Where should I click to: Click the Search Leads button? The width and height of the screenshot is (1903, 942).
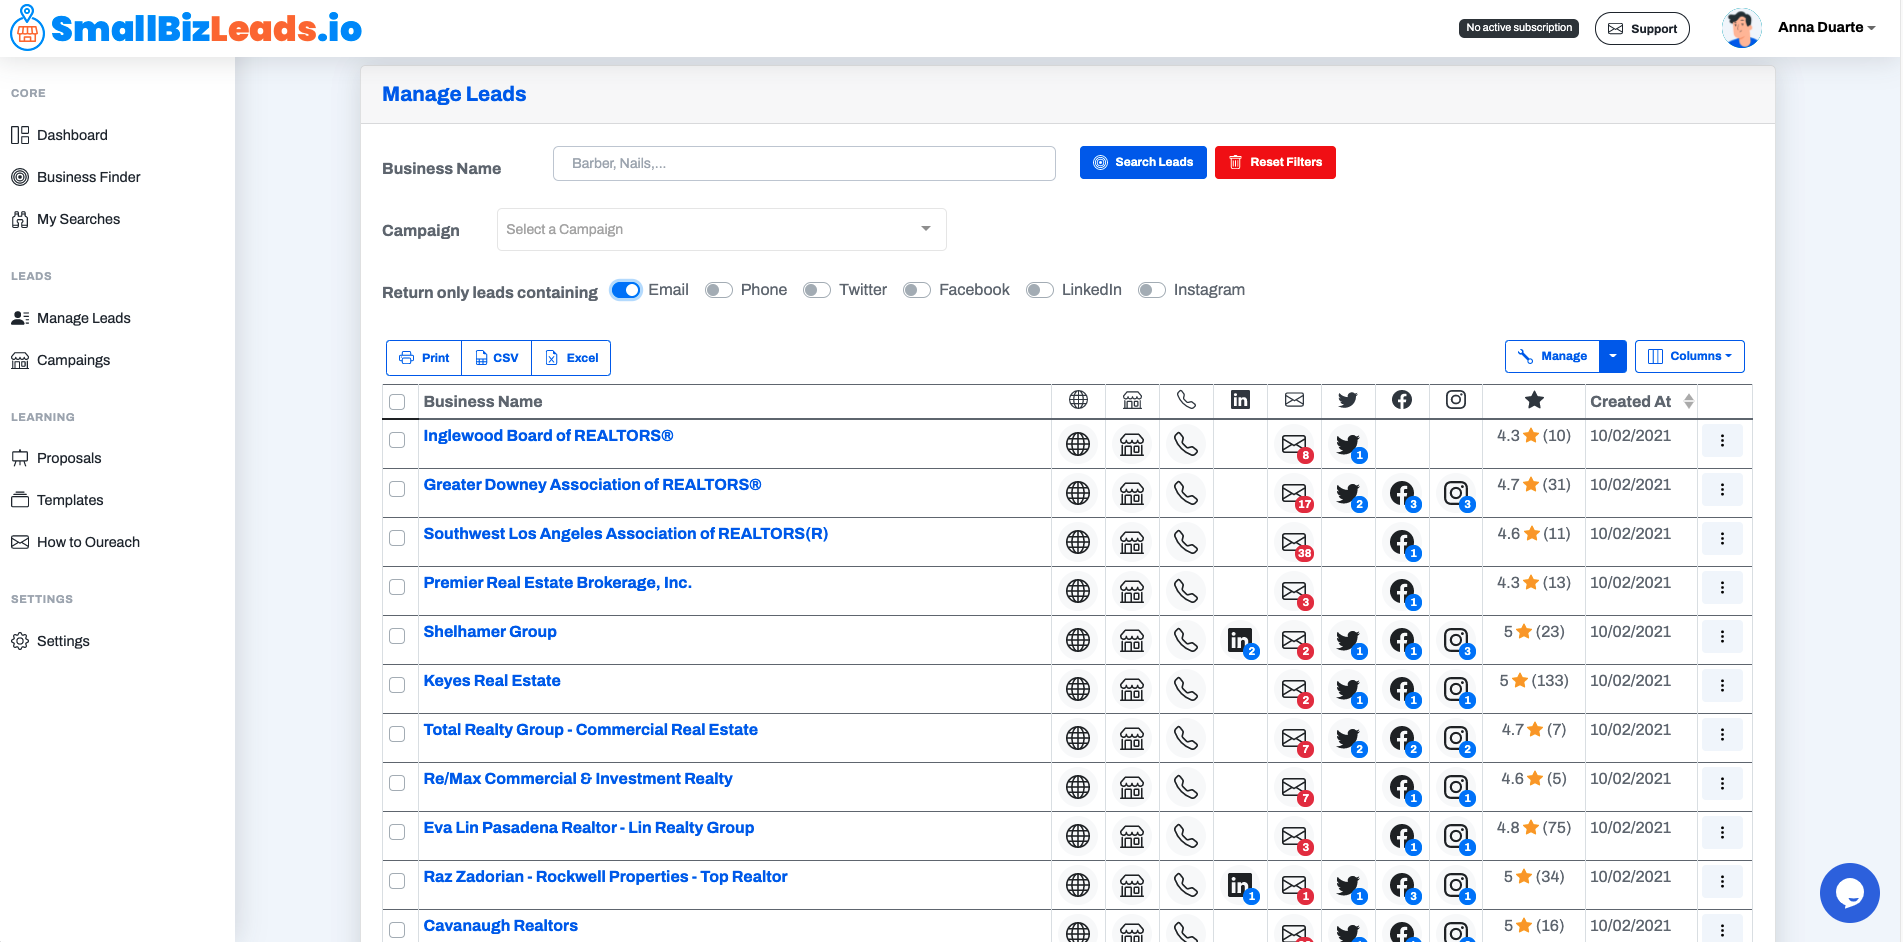coord(1142,162)
